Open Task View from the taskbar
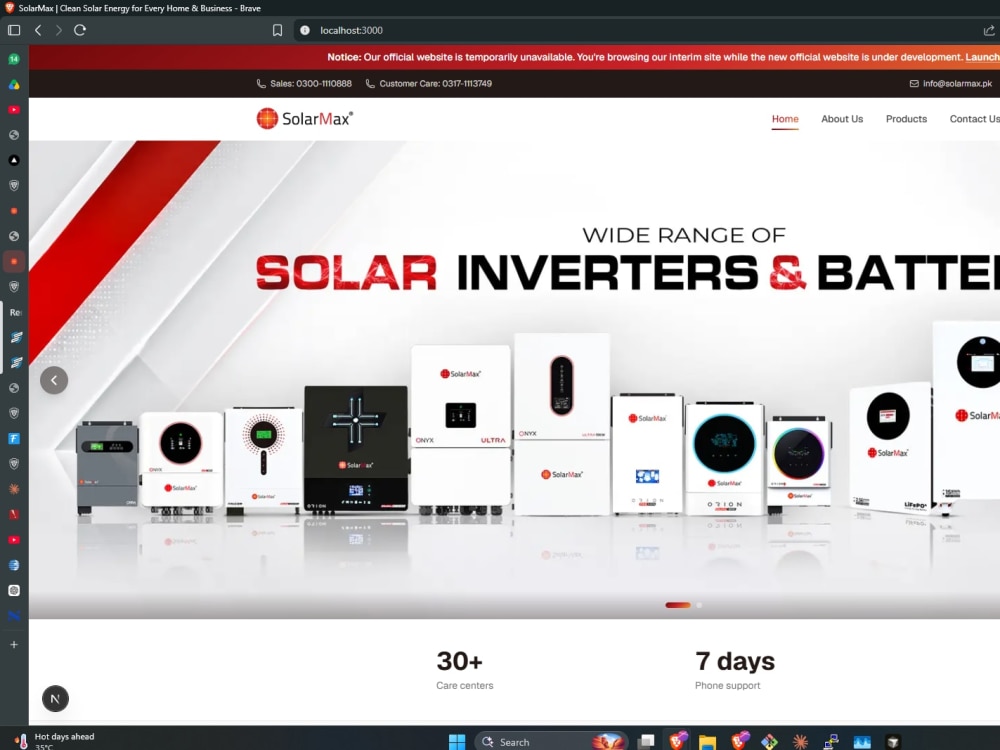 [x=646, y=742]
